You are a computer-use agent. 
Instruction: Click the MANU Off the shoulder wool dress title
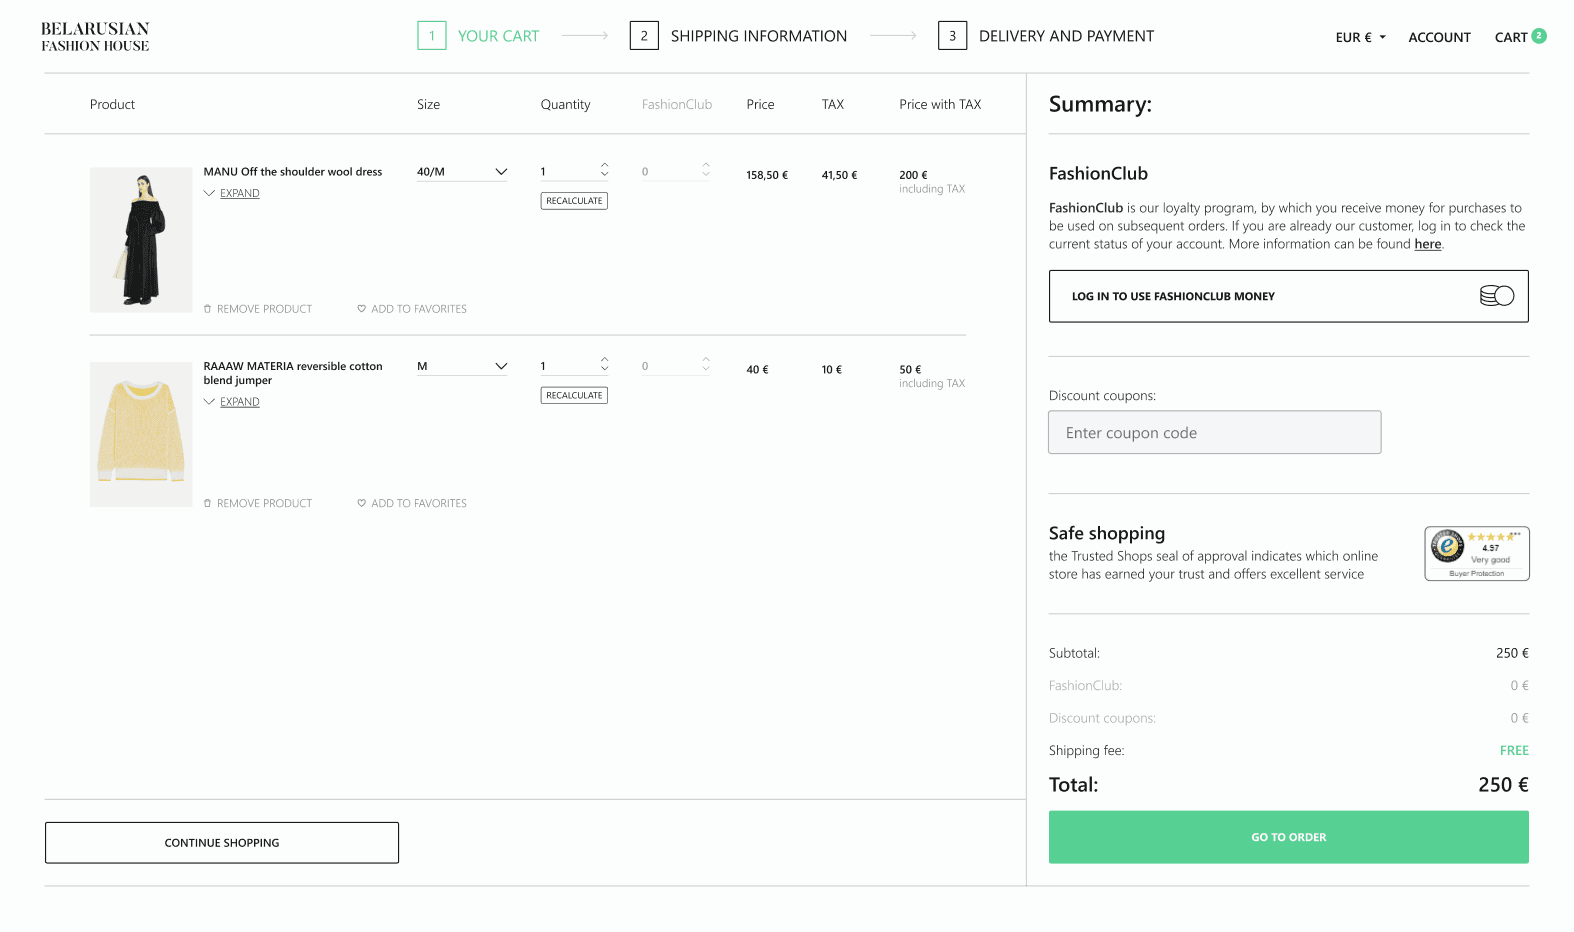tap(293, 172)
